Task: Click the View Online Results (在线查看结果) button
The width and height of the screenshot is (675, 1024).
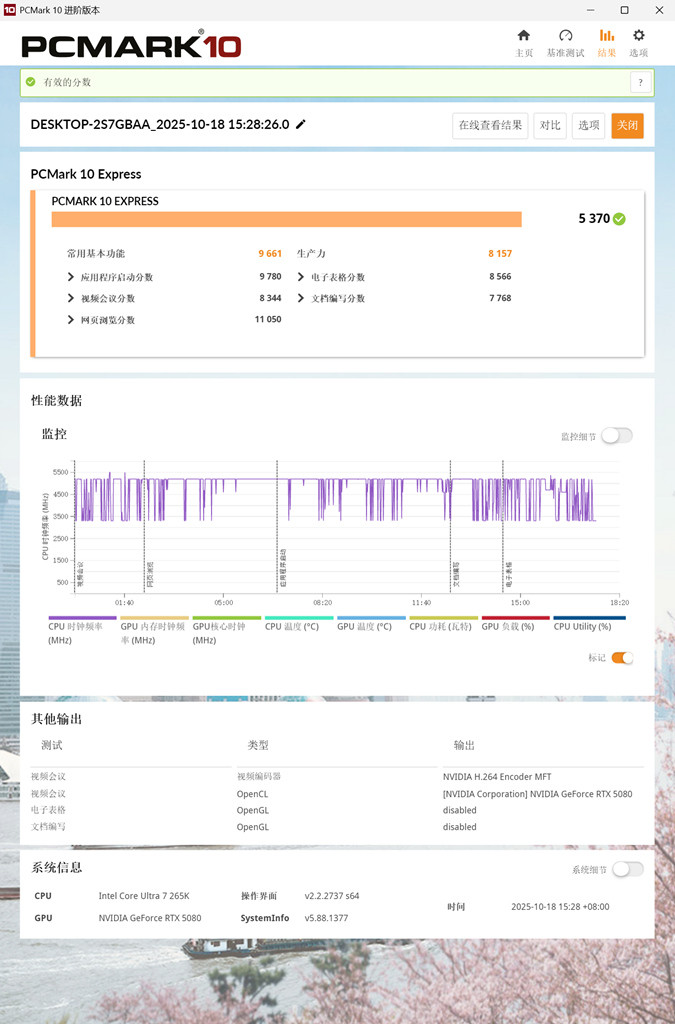Action: click(x=490, y=125)
